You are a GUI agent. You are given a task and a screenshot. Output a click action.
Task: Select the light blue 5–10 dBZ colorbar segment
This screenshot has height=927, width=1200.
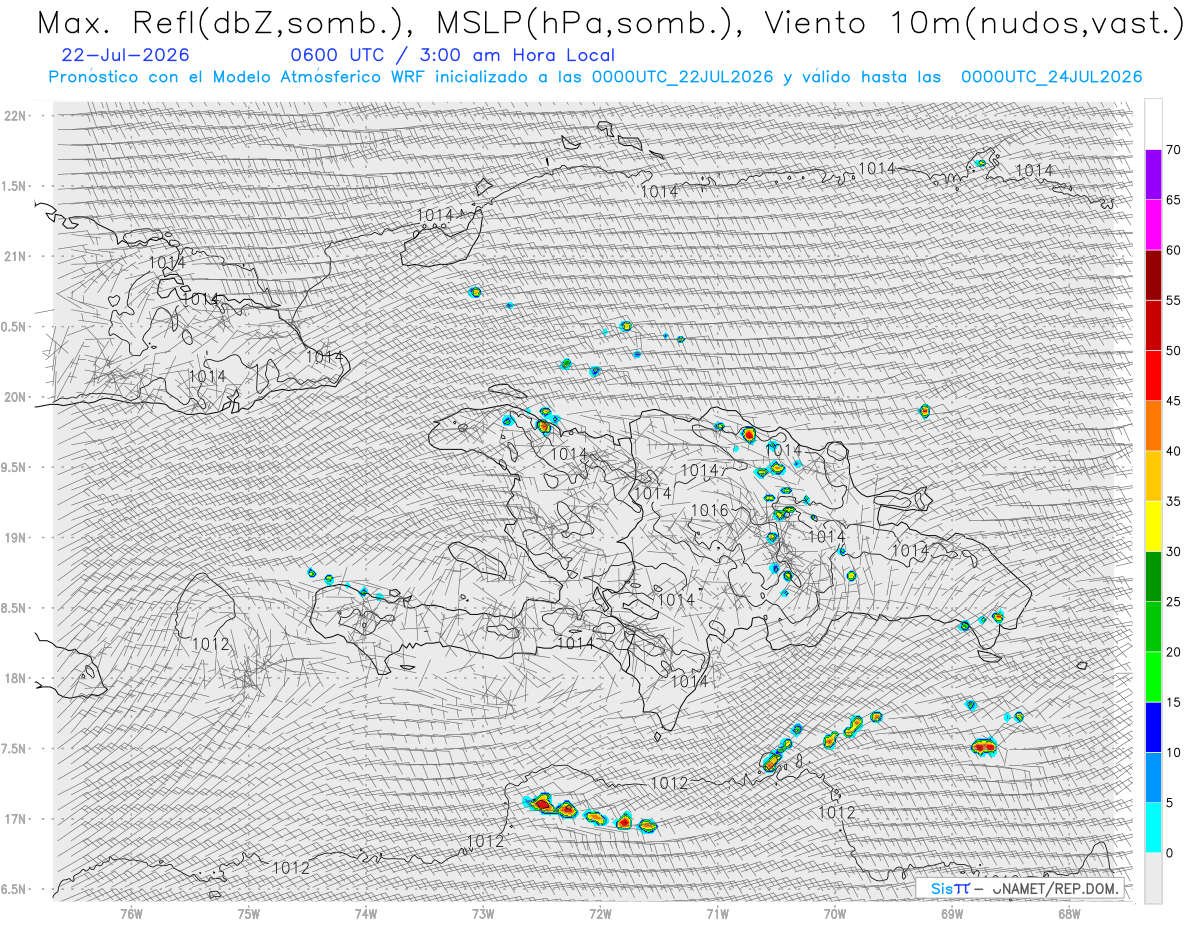[1153, 777]
